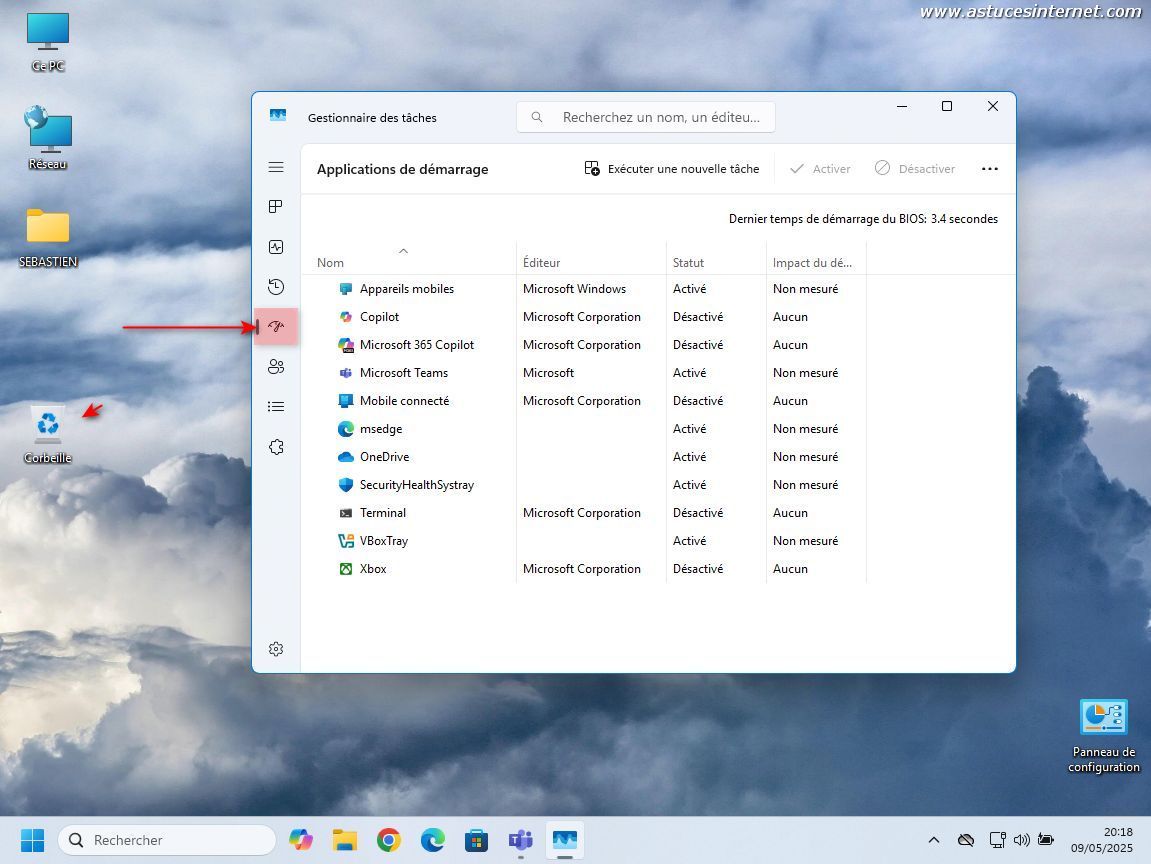Open the App history icon in sidebar
Image resolution: width=1151 pixels, height=864 pixels.
pos(276,287)
